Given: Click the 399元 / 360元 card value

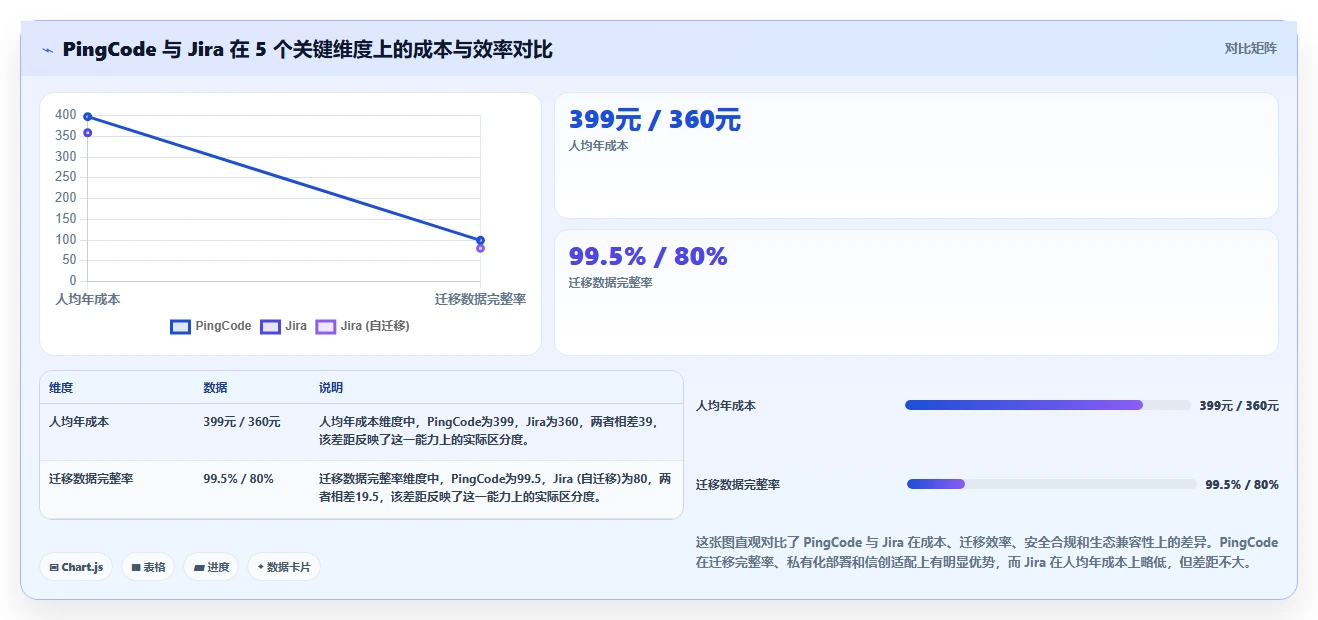Looking at the screenshot, I should point(655,120).
